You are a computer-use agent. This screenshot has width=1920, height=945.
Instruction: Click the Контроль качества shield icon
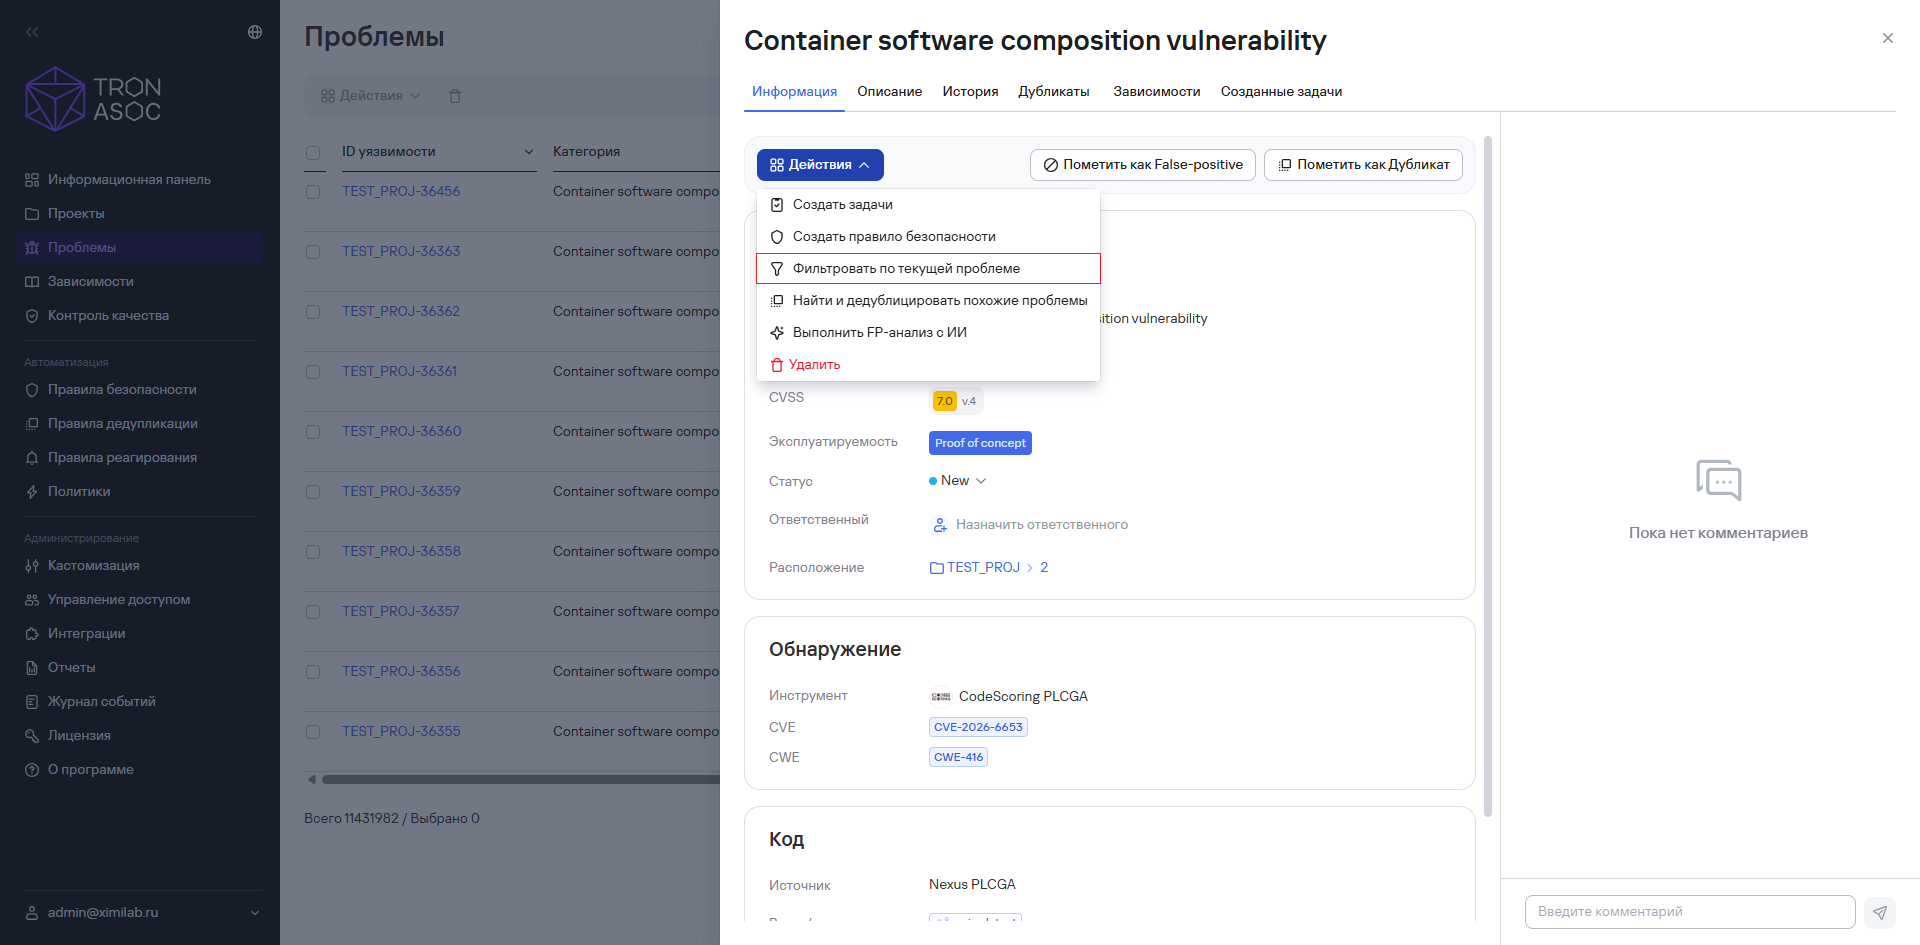(32, 316)
